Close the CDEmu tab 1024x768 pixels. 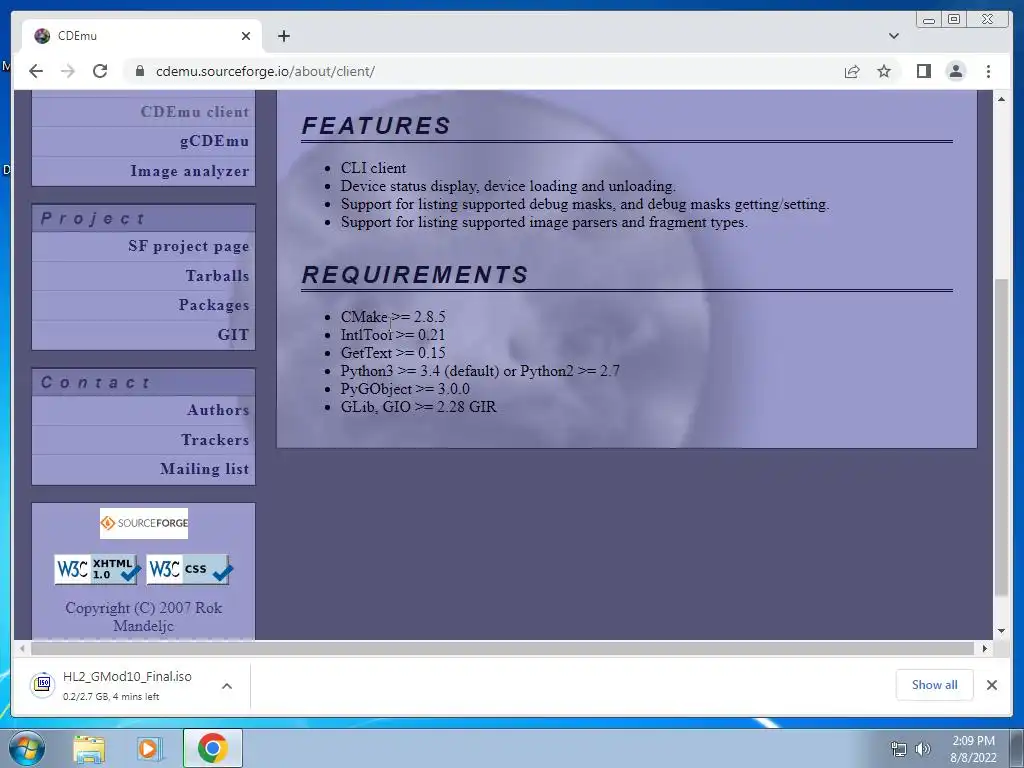tap(246, 36)
